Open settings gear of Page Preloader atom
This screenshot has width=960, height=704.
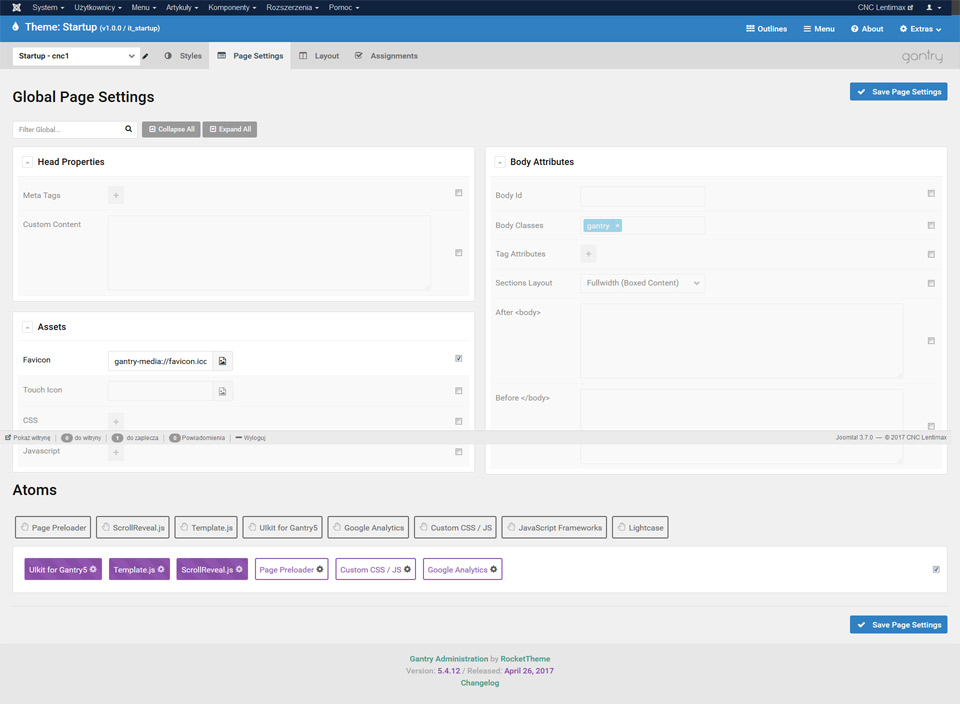click(x=320, y=569)
